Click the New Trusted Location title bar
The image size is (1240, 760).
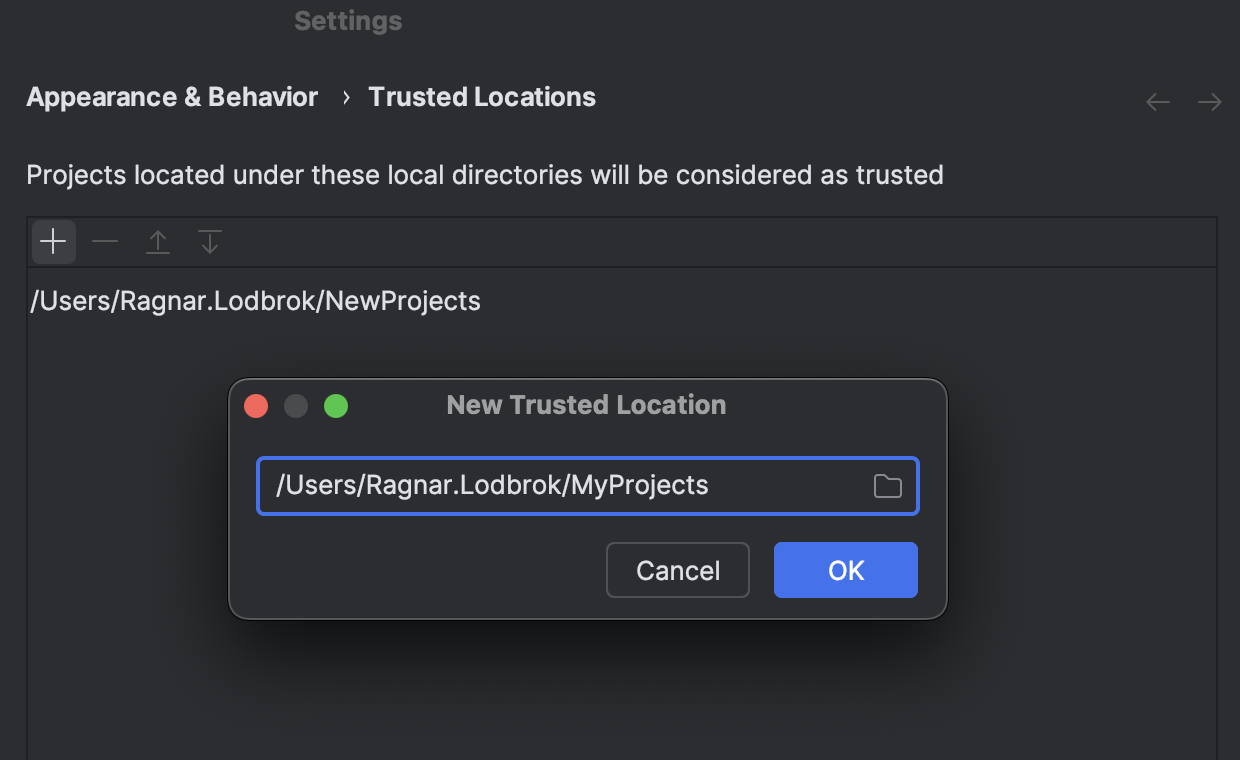(x=586, y=404)
